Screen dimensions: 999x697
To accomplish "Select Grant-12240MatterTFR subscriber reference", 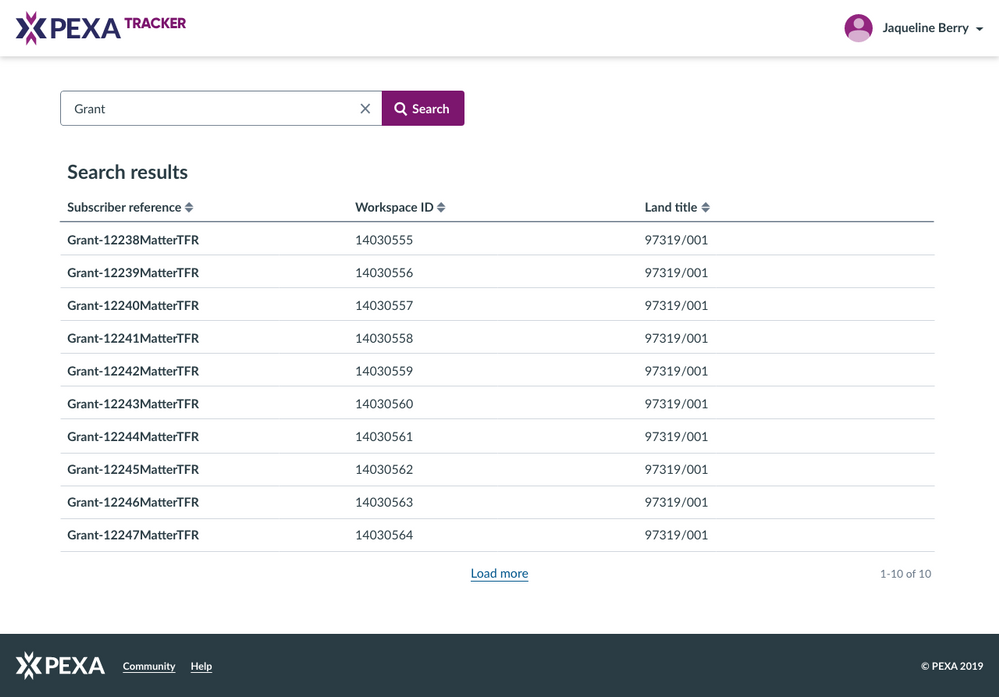I will click(x=133, y=306).
